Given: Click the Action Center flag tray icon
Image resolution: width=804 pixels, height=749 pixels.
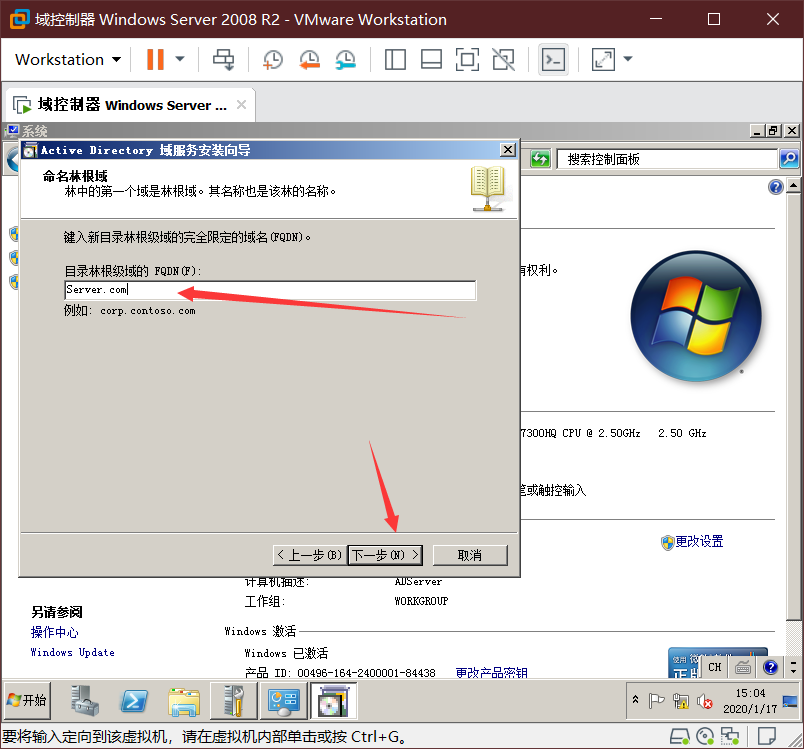Looking at the screenshot, I should [656, 700].
